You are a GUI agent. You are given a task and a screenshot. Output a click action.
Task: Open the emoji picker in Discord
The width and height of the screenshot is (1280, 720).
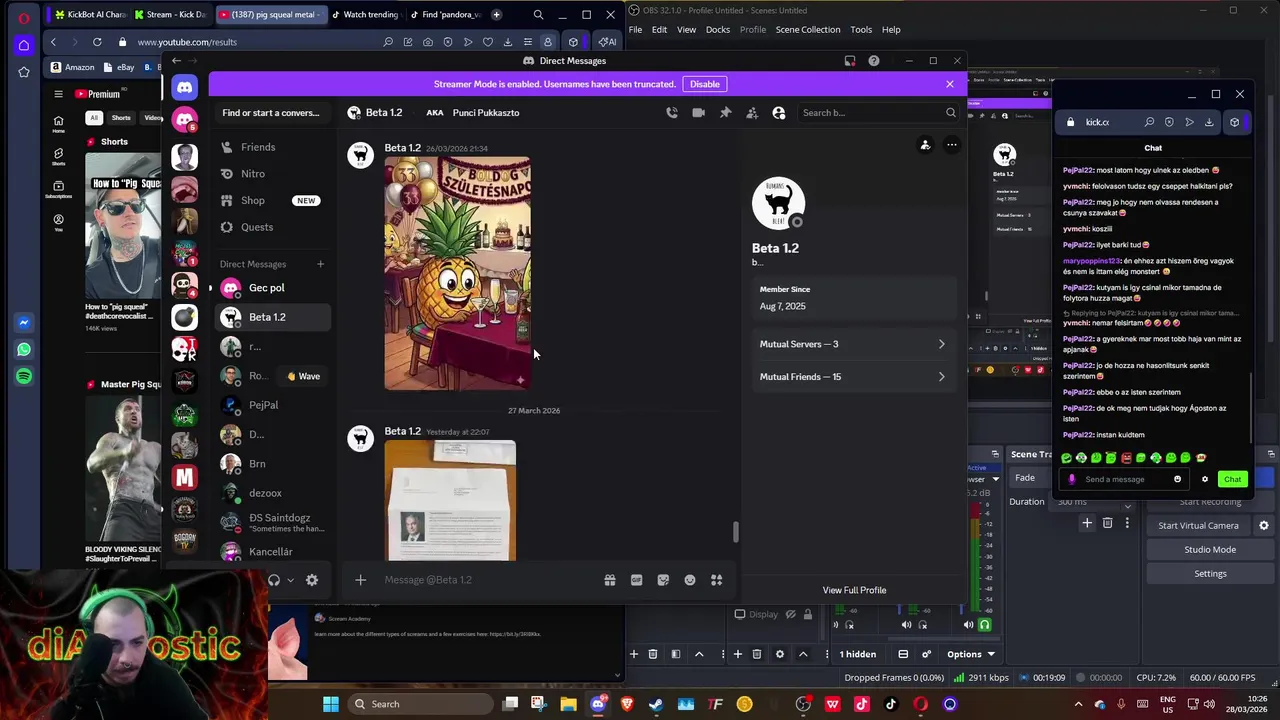[690, 580]
